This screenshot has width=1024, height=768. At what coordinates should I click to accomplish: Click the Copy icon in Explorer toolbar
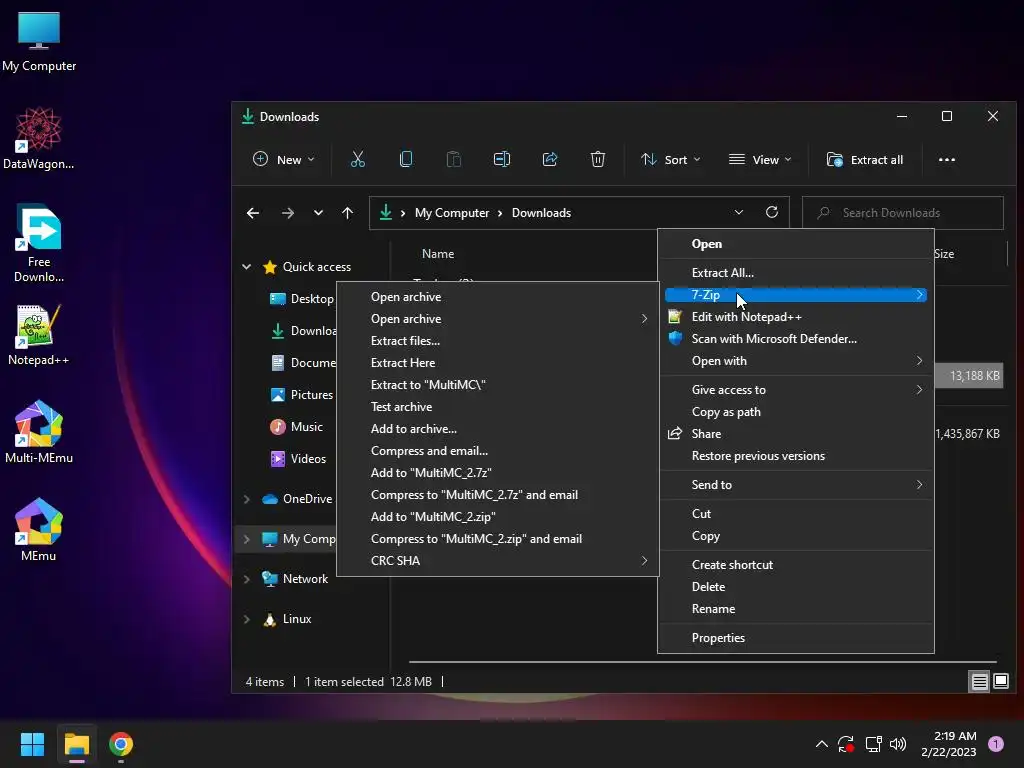click(406, 159)
